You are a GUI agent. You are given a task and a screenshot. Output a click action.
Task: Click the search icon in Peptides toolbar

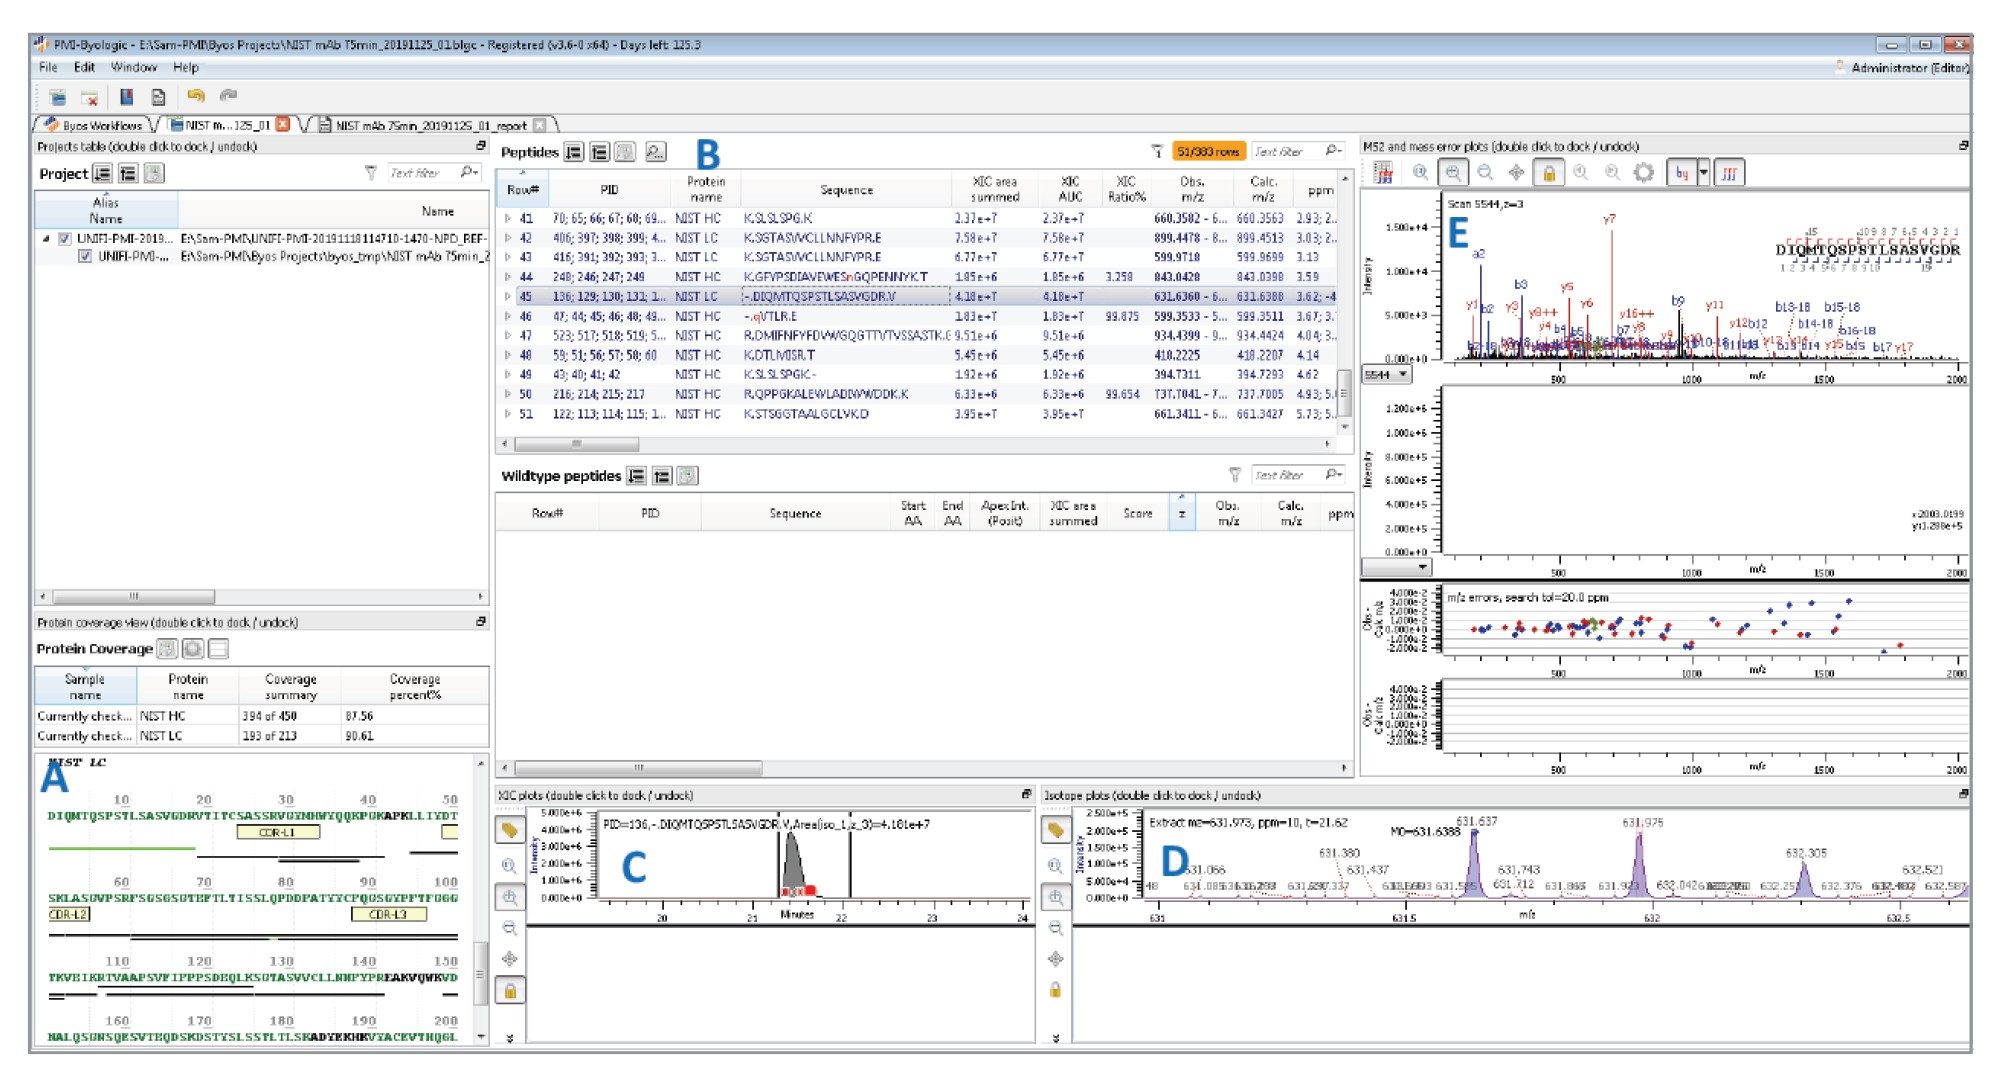pos(655,152)
